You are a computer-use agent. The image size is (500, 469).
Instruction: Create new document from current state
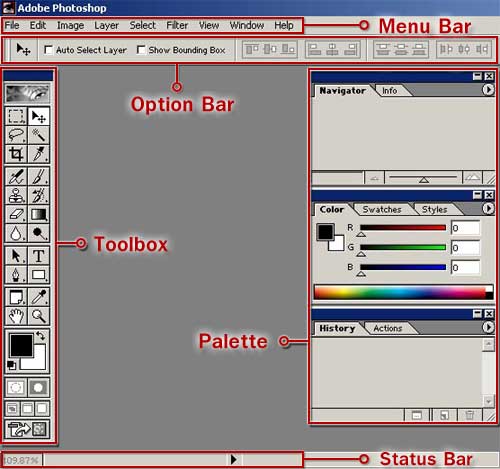[417, 415]
